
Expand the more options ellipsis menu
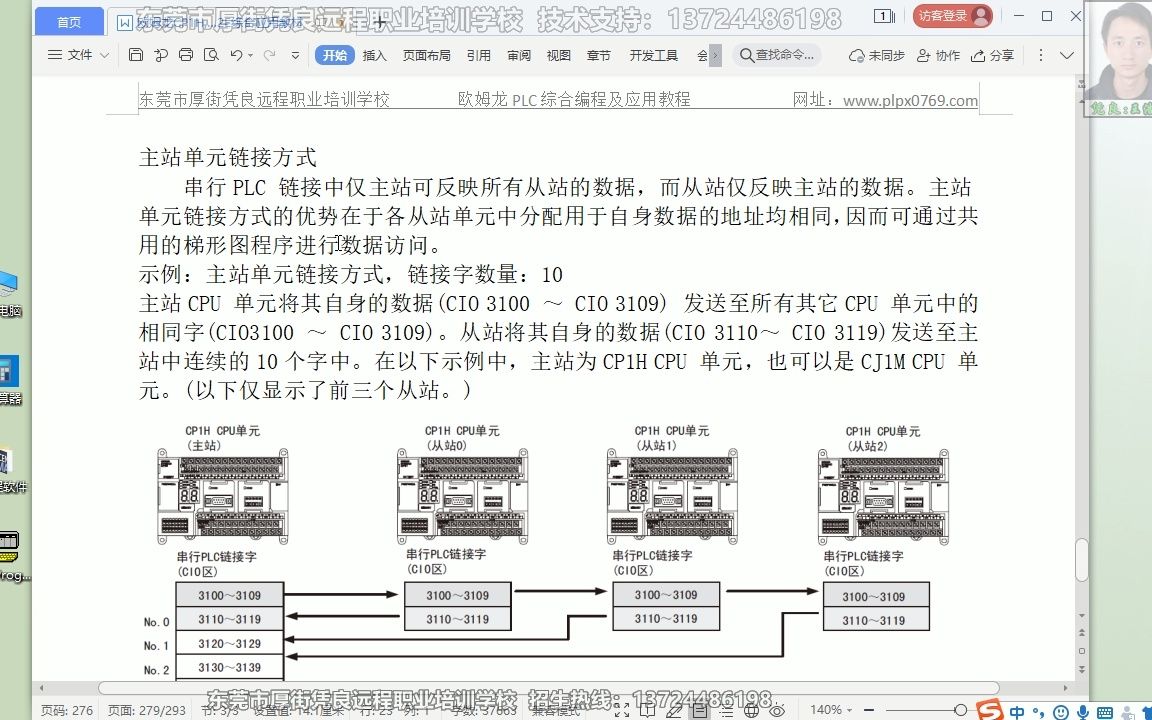[x=1041, y=55]
